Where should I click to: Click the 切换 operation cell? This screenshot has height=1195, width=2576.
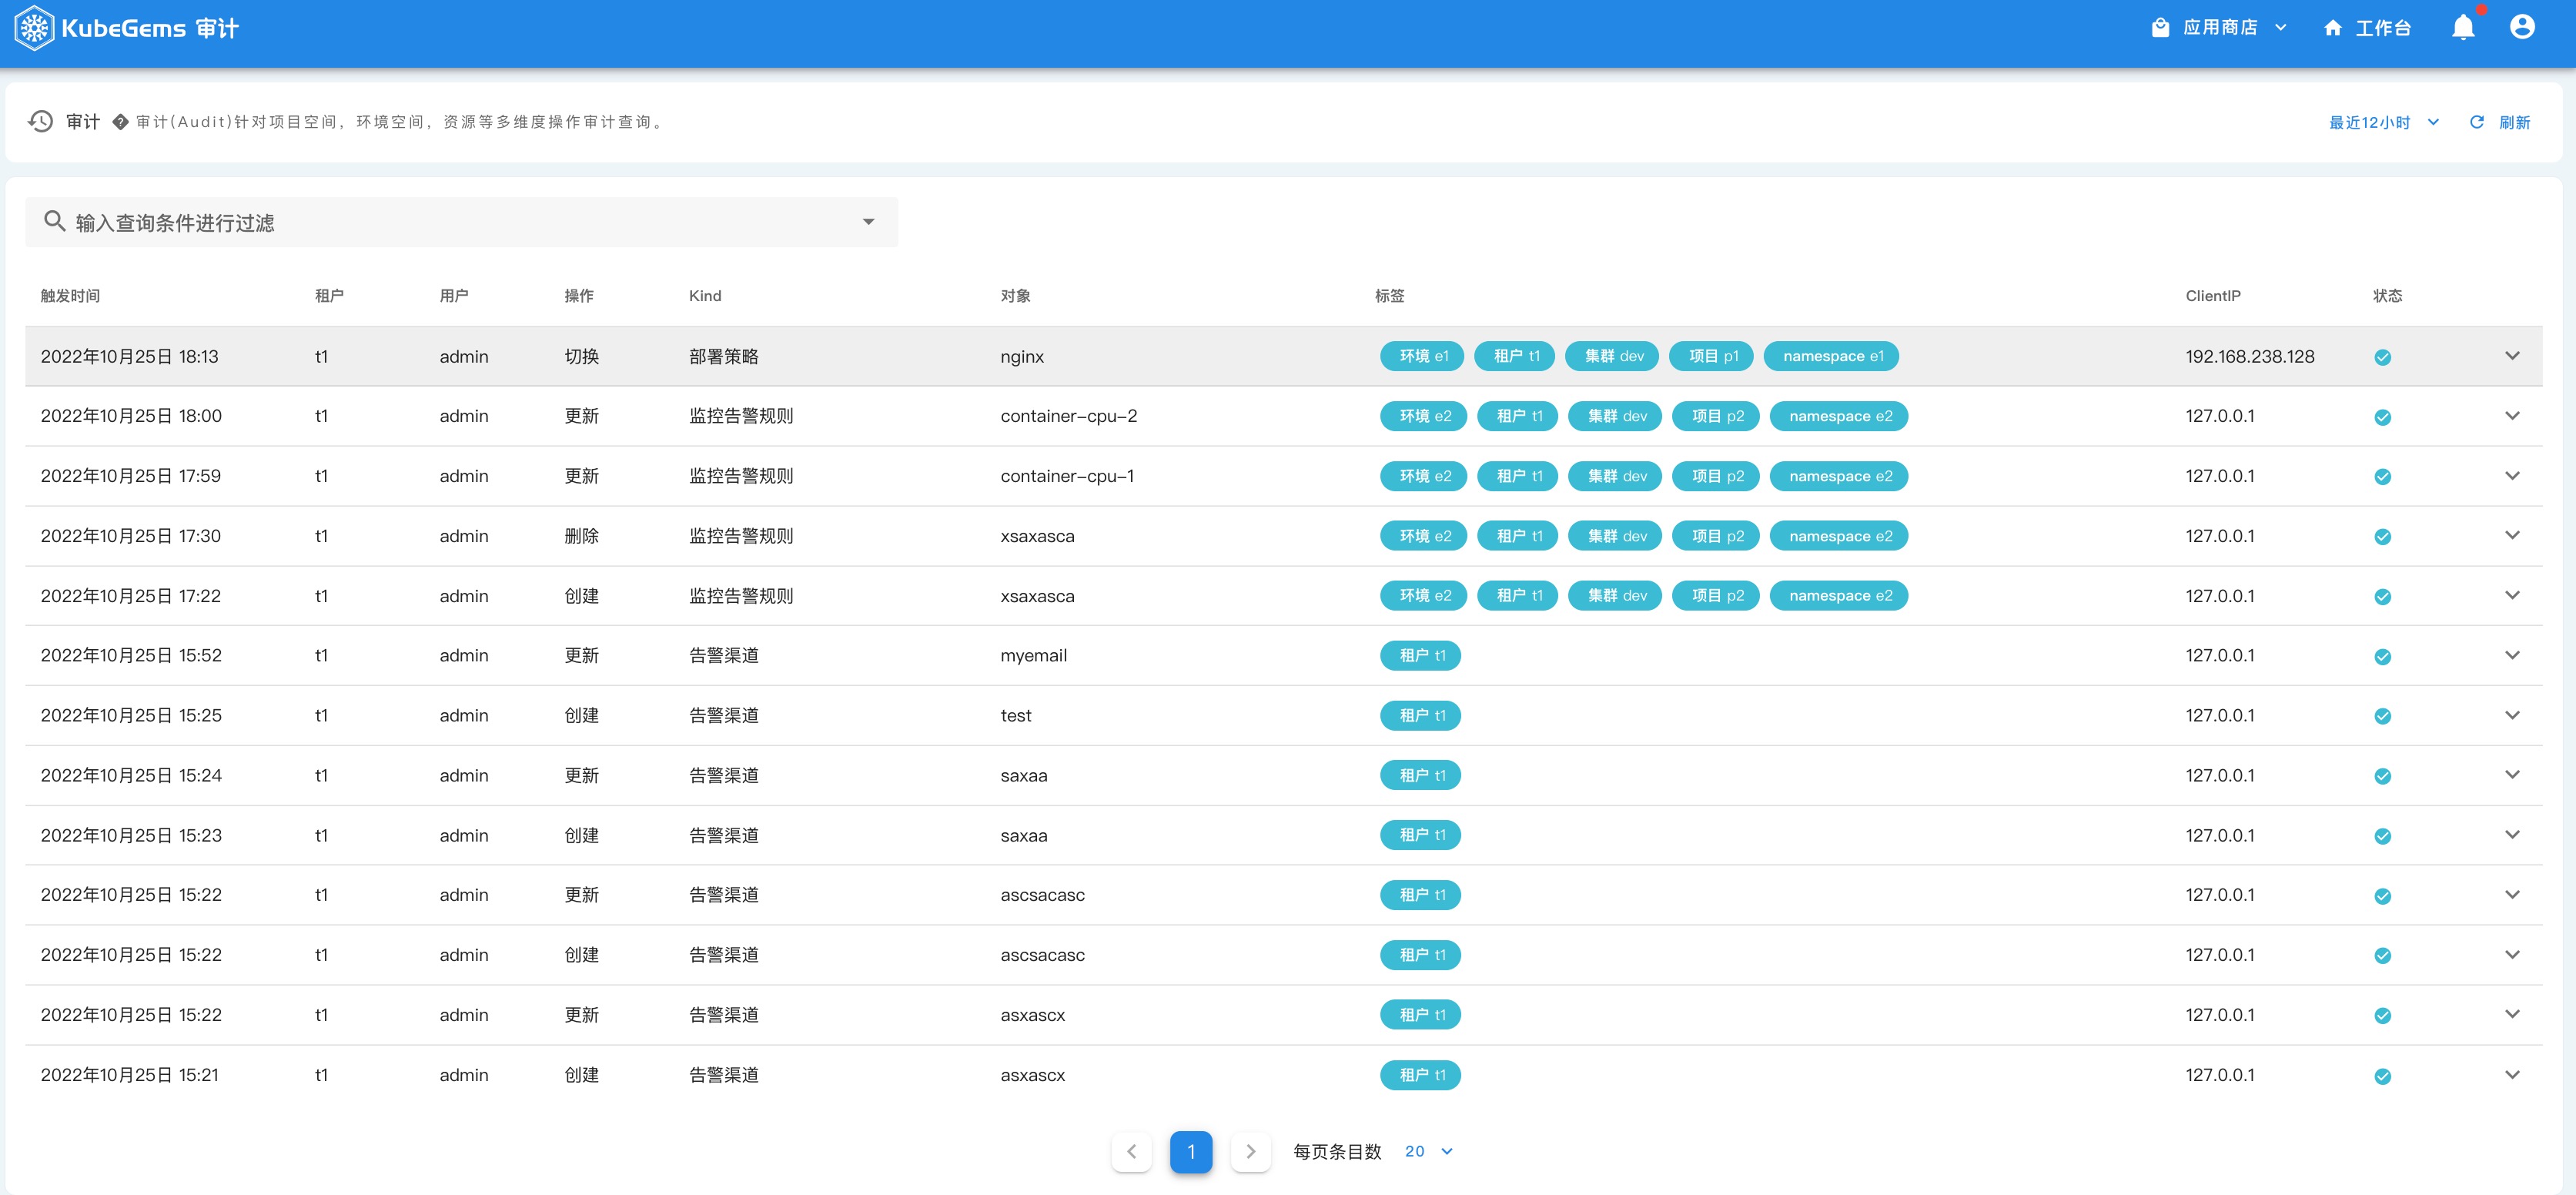coord(581,357)
